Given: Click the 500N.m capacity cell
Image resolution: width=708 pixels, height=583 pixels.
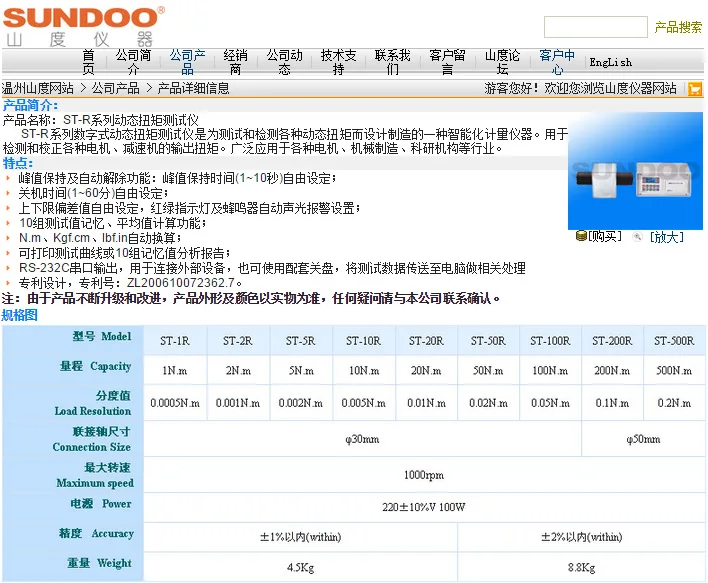Looking at the screenshot, I should point(674,370).
